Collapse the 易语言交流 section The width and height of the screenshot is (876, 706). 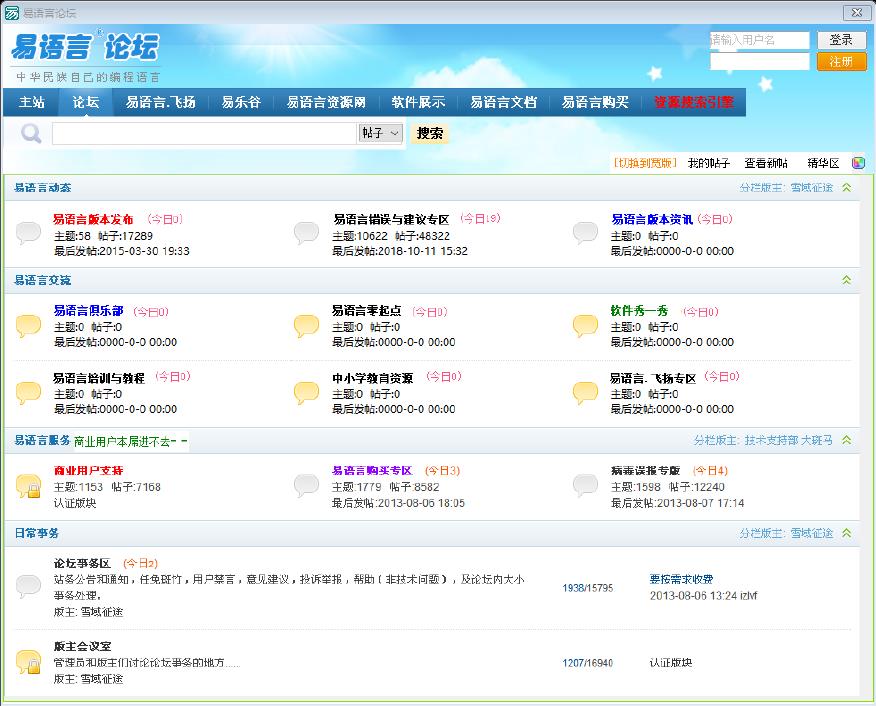pos(847,280)
